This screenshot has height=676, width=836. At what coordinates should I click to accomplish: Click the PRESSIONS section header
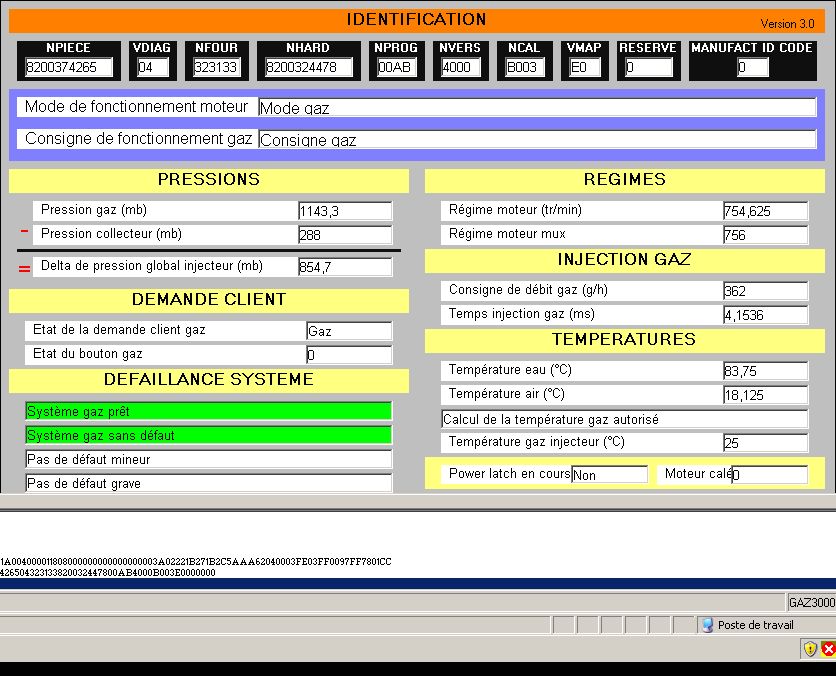tap(208, 180)
